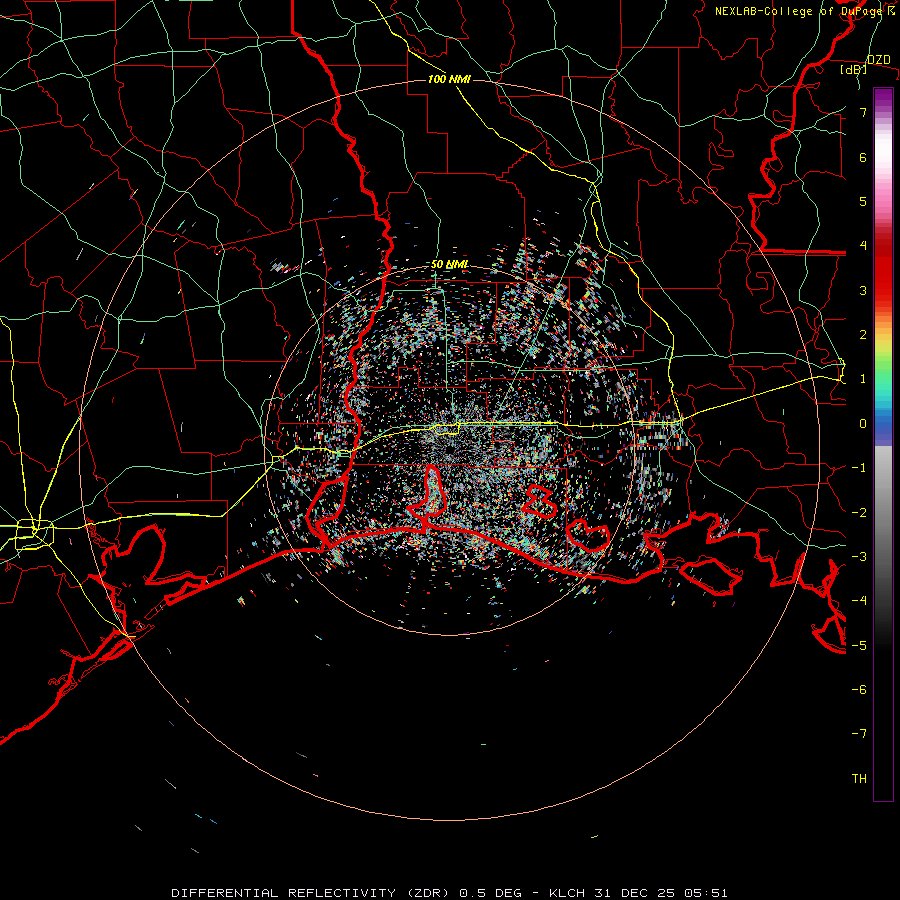Click the 2 value on the color scale

pos(863,335)
